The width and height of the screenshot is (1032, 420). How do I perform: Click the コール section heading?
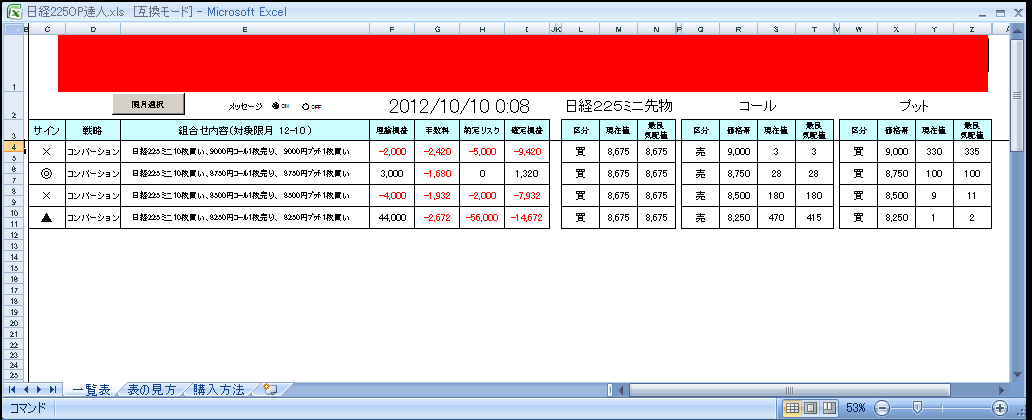(x=757, y=106)
